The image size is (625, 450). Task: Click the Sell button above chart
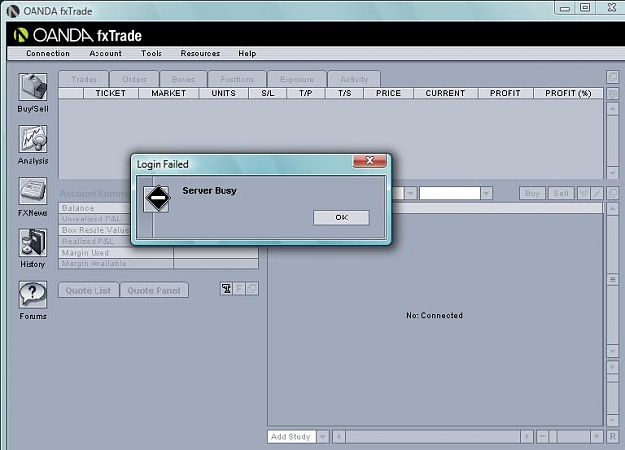[x=561, y=193]
